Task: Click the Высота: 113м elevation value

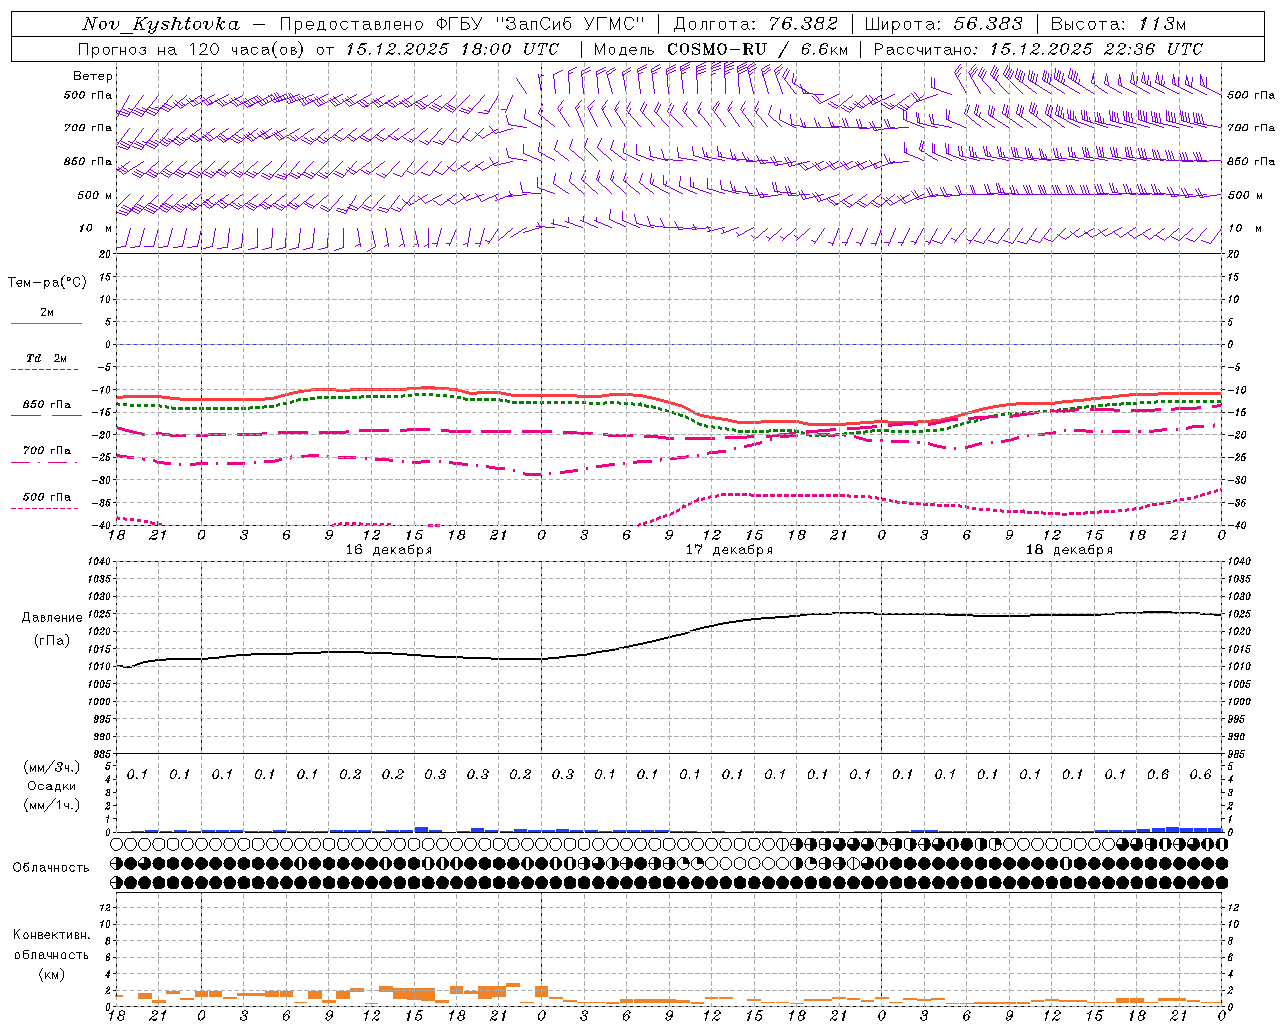Action: pyautogui.click(x=1118, y=24)
